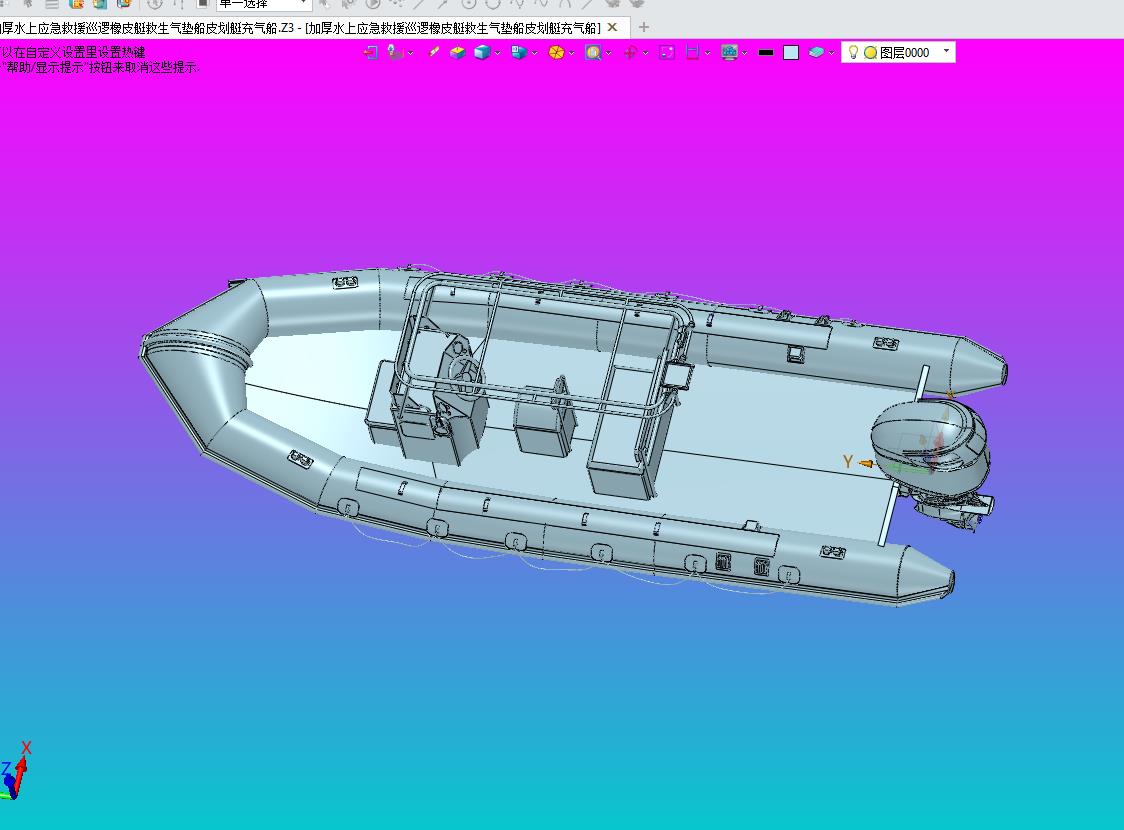Click the purple square frame icon
This screenshot has height=830, width=1124.
667,52
